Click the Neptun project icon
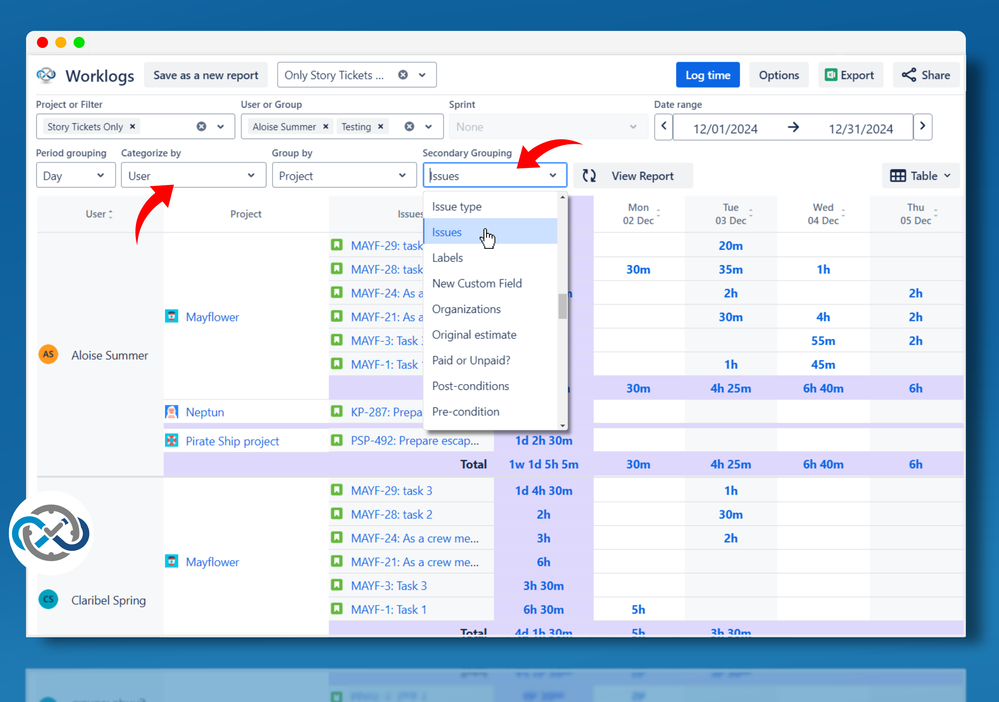 [171, 412]
